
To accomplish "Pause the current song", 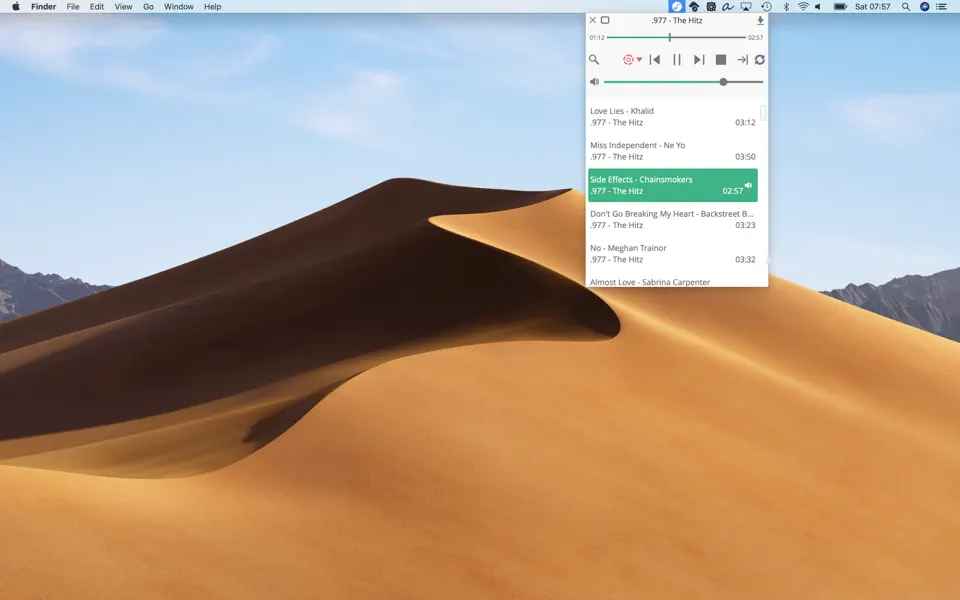I will (677, 60).
